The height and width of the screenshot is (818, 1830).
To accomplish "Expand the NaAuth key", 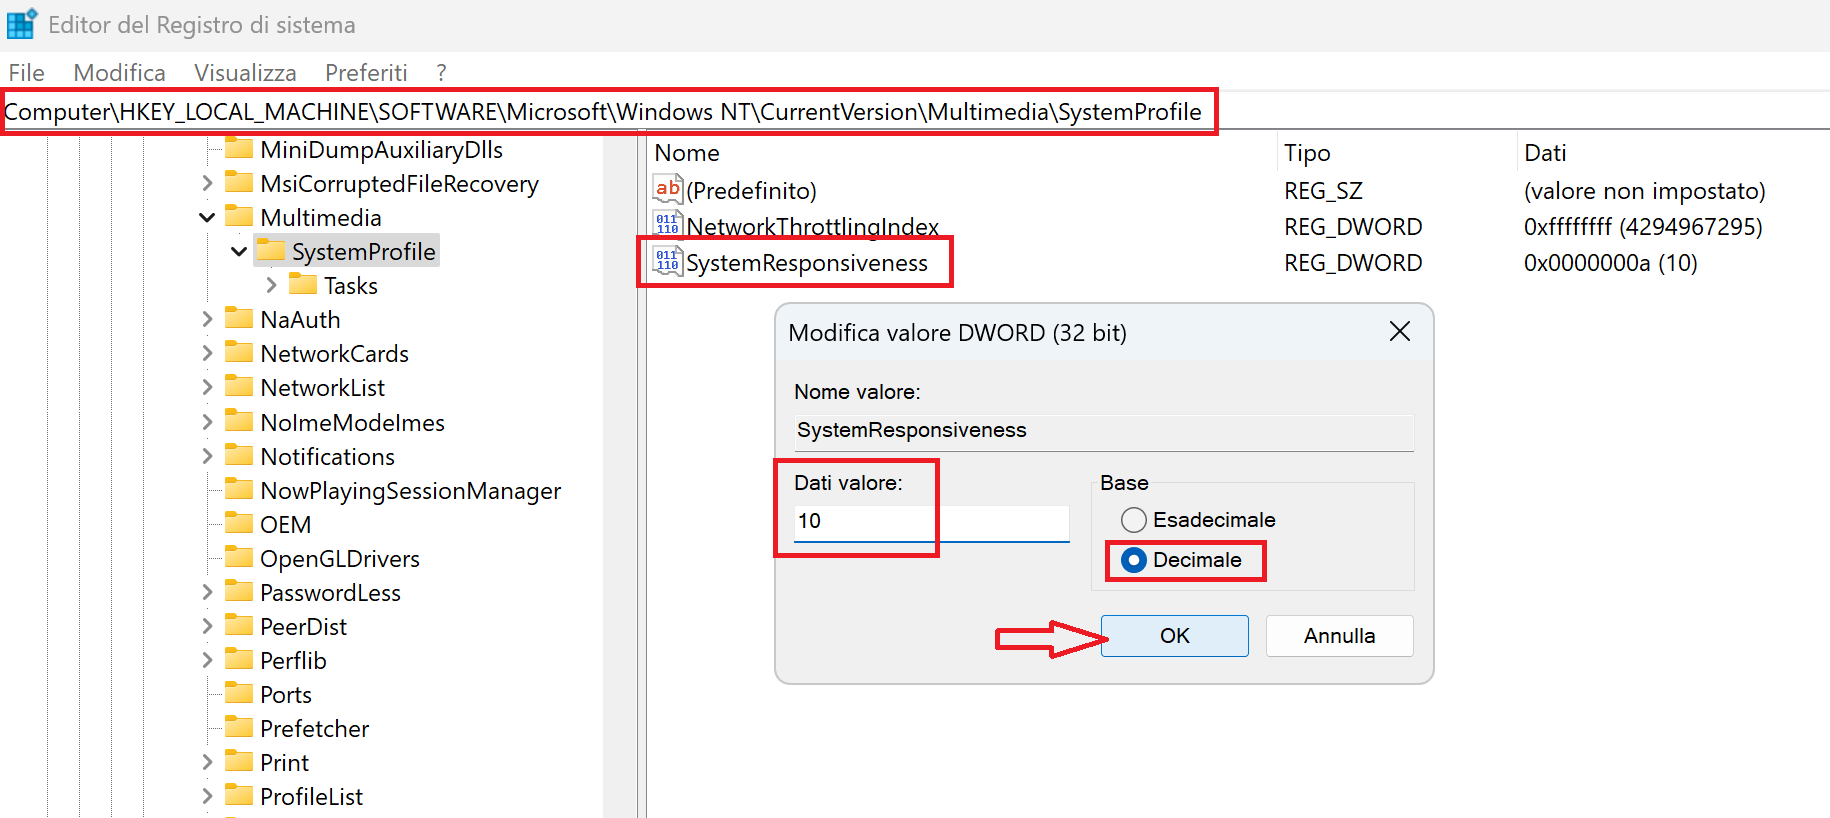I will [x=207, y=319].
